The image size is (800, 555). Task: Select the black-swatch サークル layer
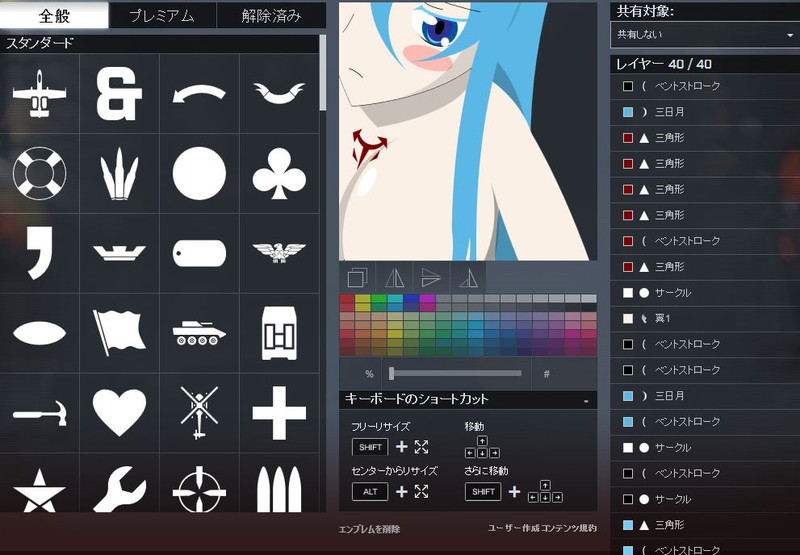(705, 499)
